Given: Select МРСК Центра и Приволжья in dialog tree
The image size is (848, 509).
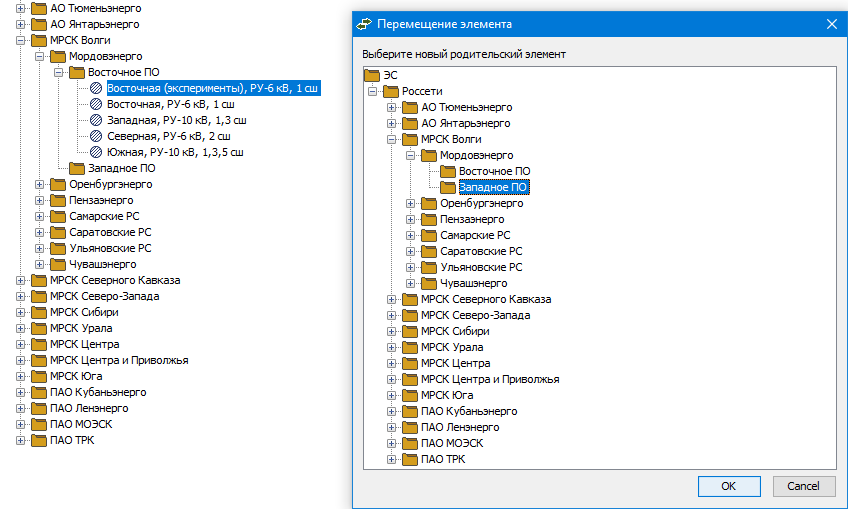Looking at the screenshot, I should pos(490,379).
